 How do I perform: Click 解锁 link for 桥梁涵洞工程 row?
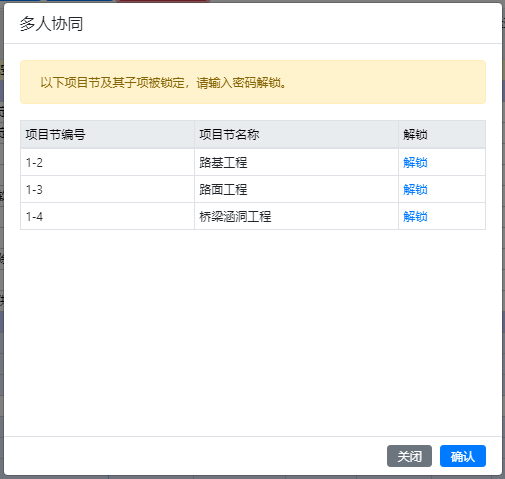[415, 217]
